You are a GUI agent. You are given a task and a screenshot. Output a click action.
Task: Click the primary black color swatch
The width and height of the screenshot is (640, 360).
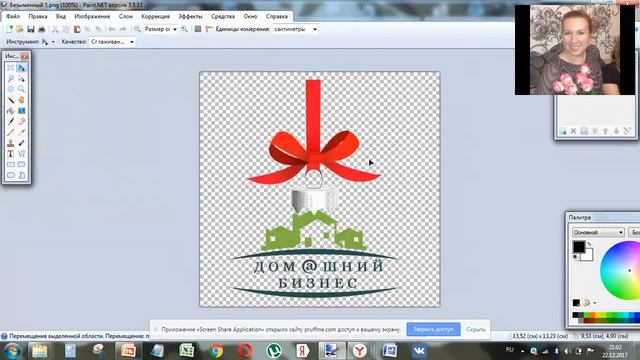coord(578,247)
